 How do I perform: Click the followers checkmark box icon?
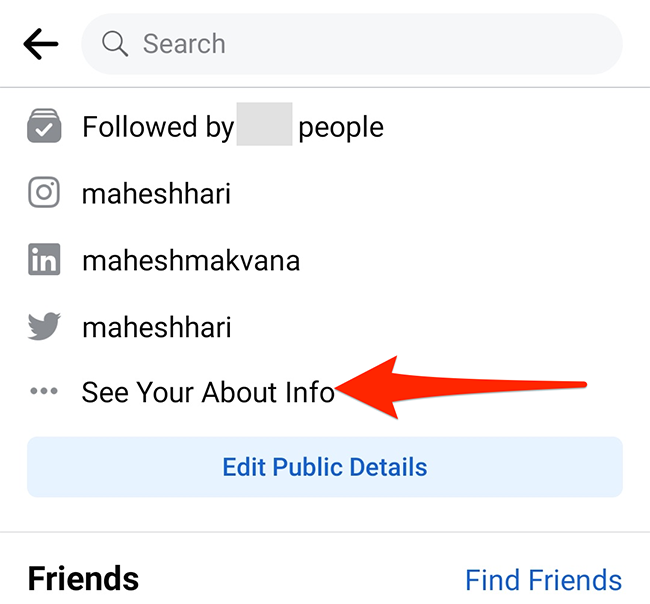(x=44, y=126)
